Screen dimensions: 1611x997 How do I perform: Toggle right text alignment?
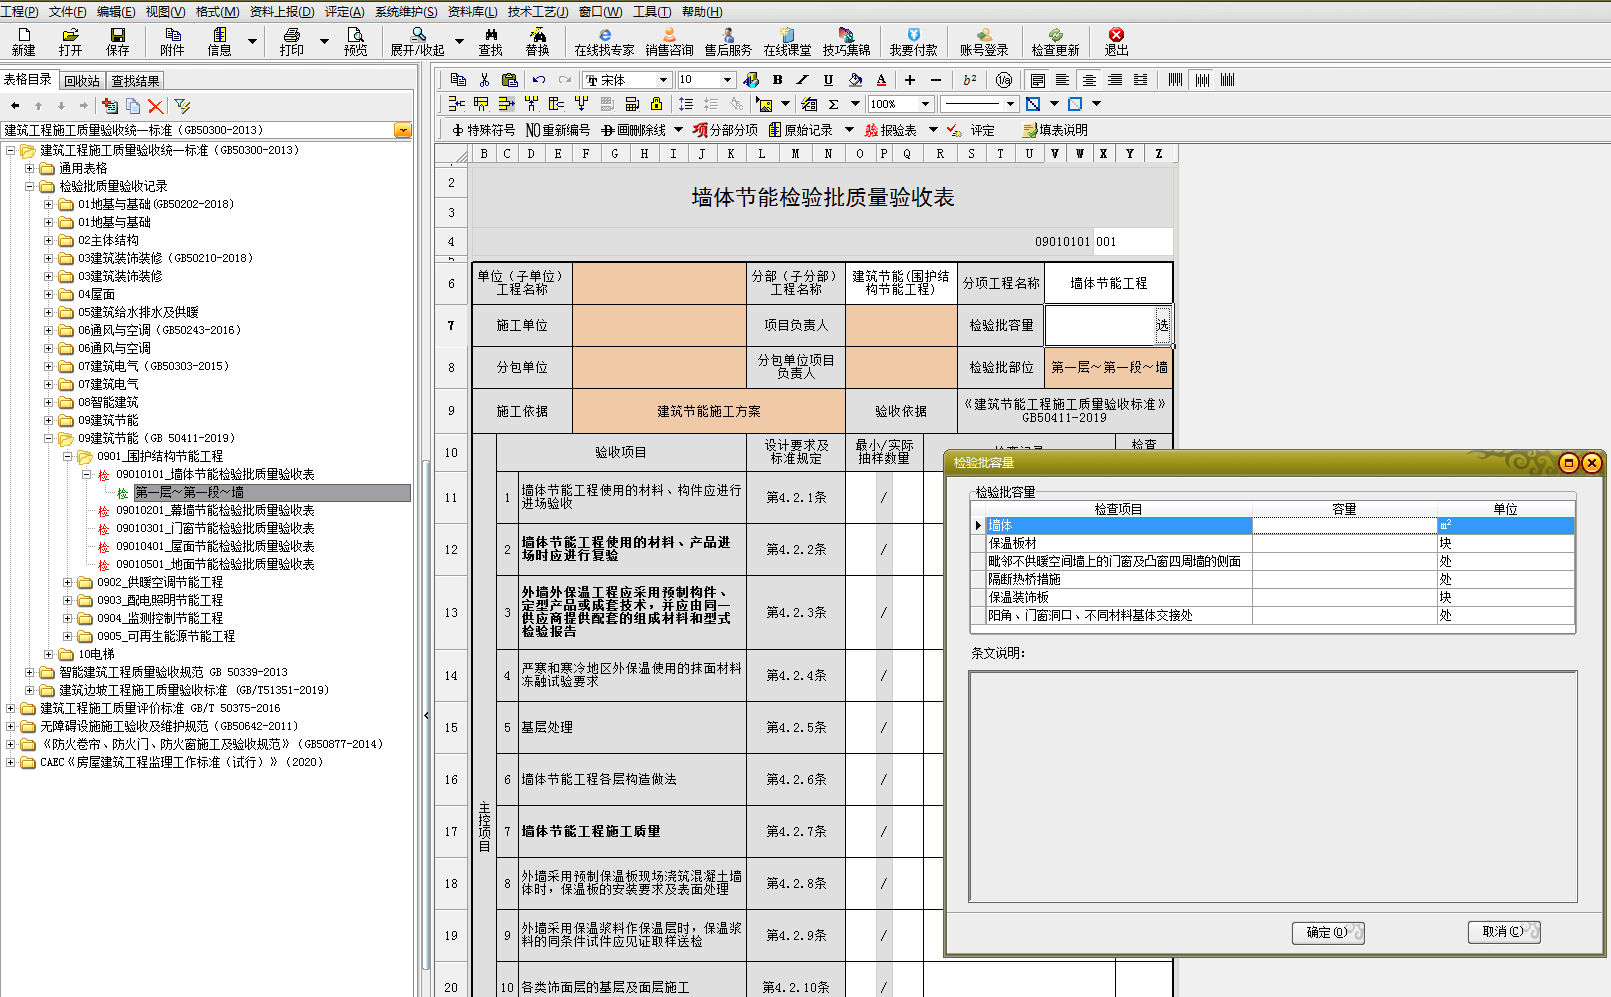click(1115, 80)
